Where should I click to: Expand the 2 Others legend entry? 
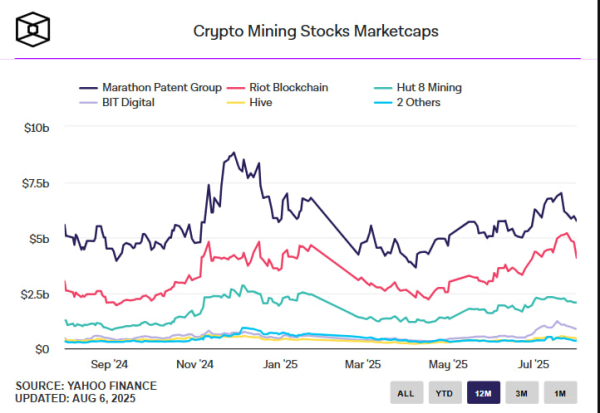pos(407,103)
